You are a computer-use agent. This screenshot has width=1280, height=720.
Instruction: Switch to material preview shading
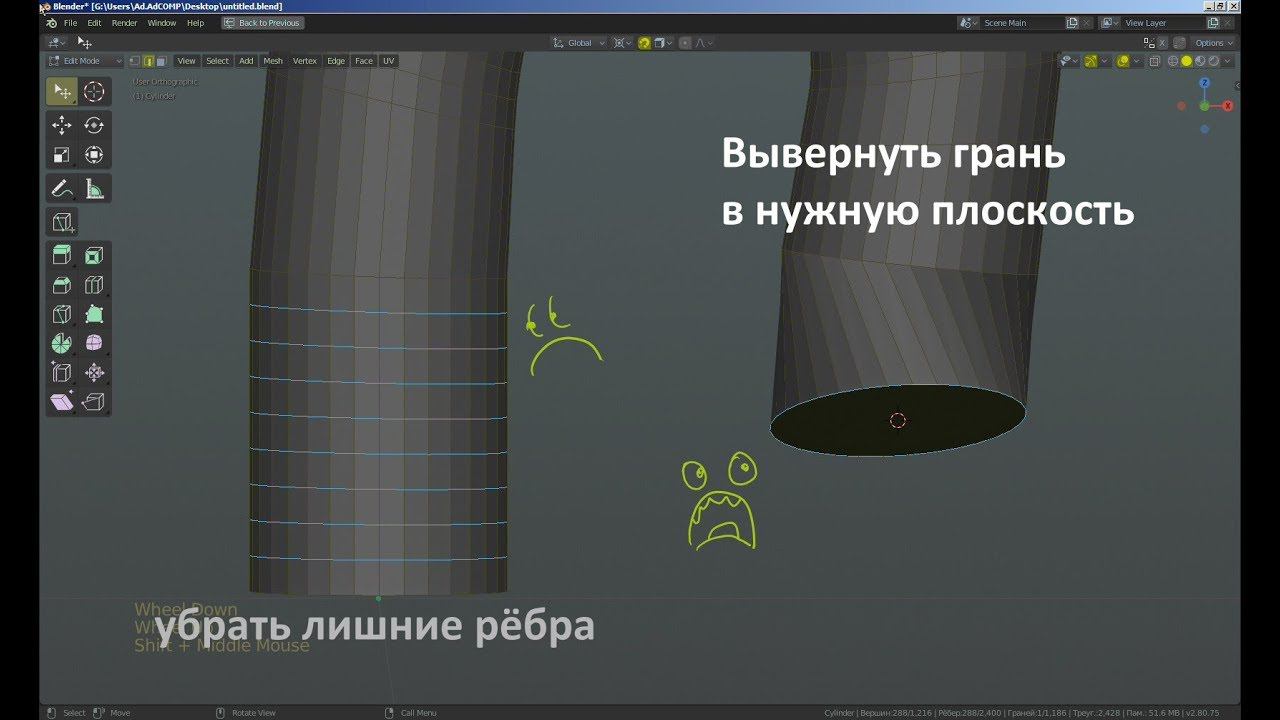[x=1200, y=61]
